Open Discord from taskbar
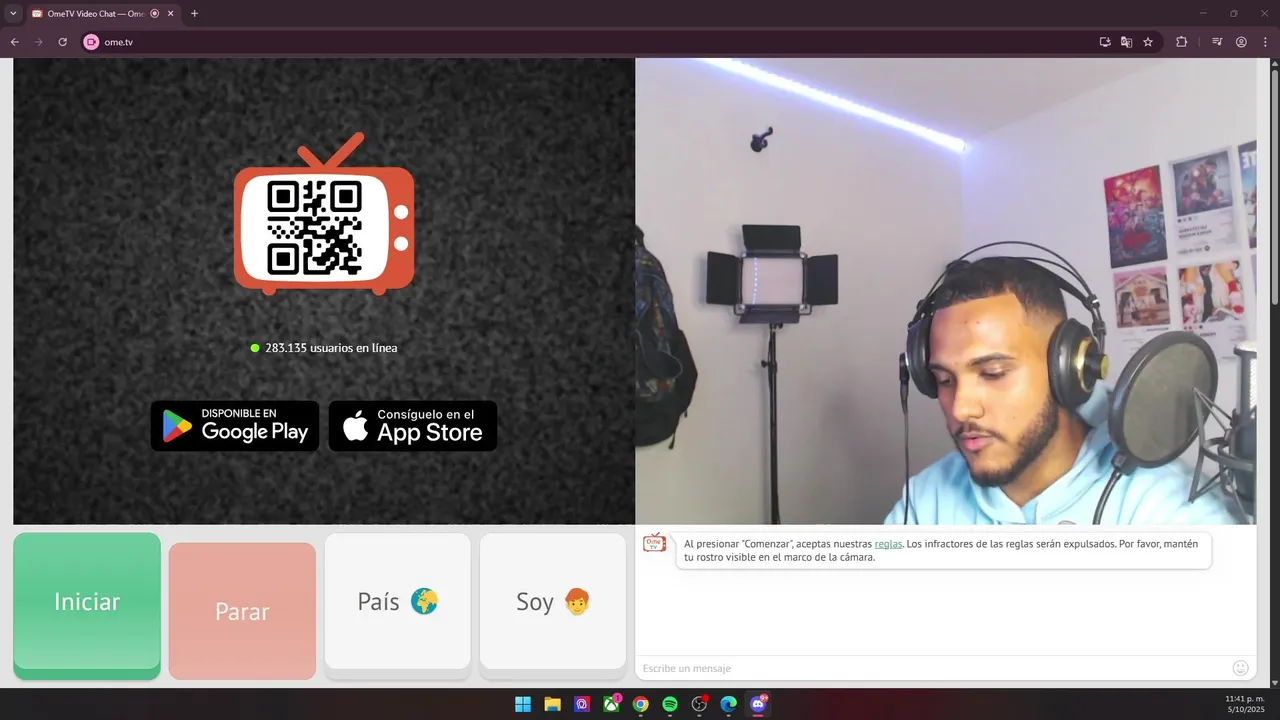The image size is (1280, 720). point(759,704)
